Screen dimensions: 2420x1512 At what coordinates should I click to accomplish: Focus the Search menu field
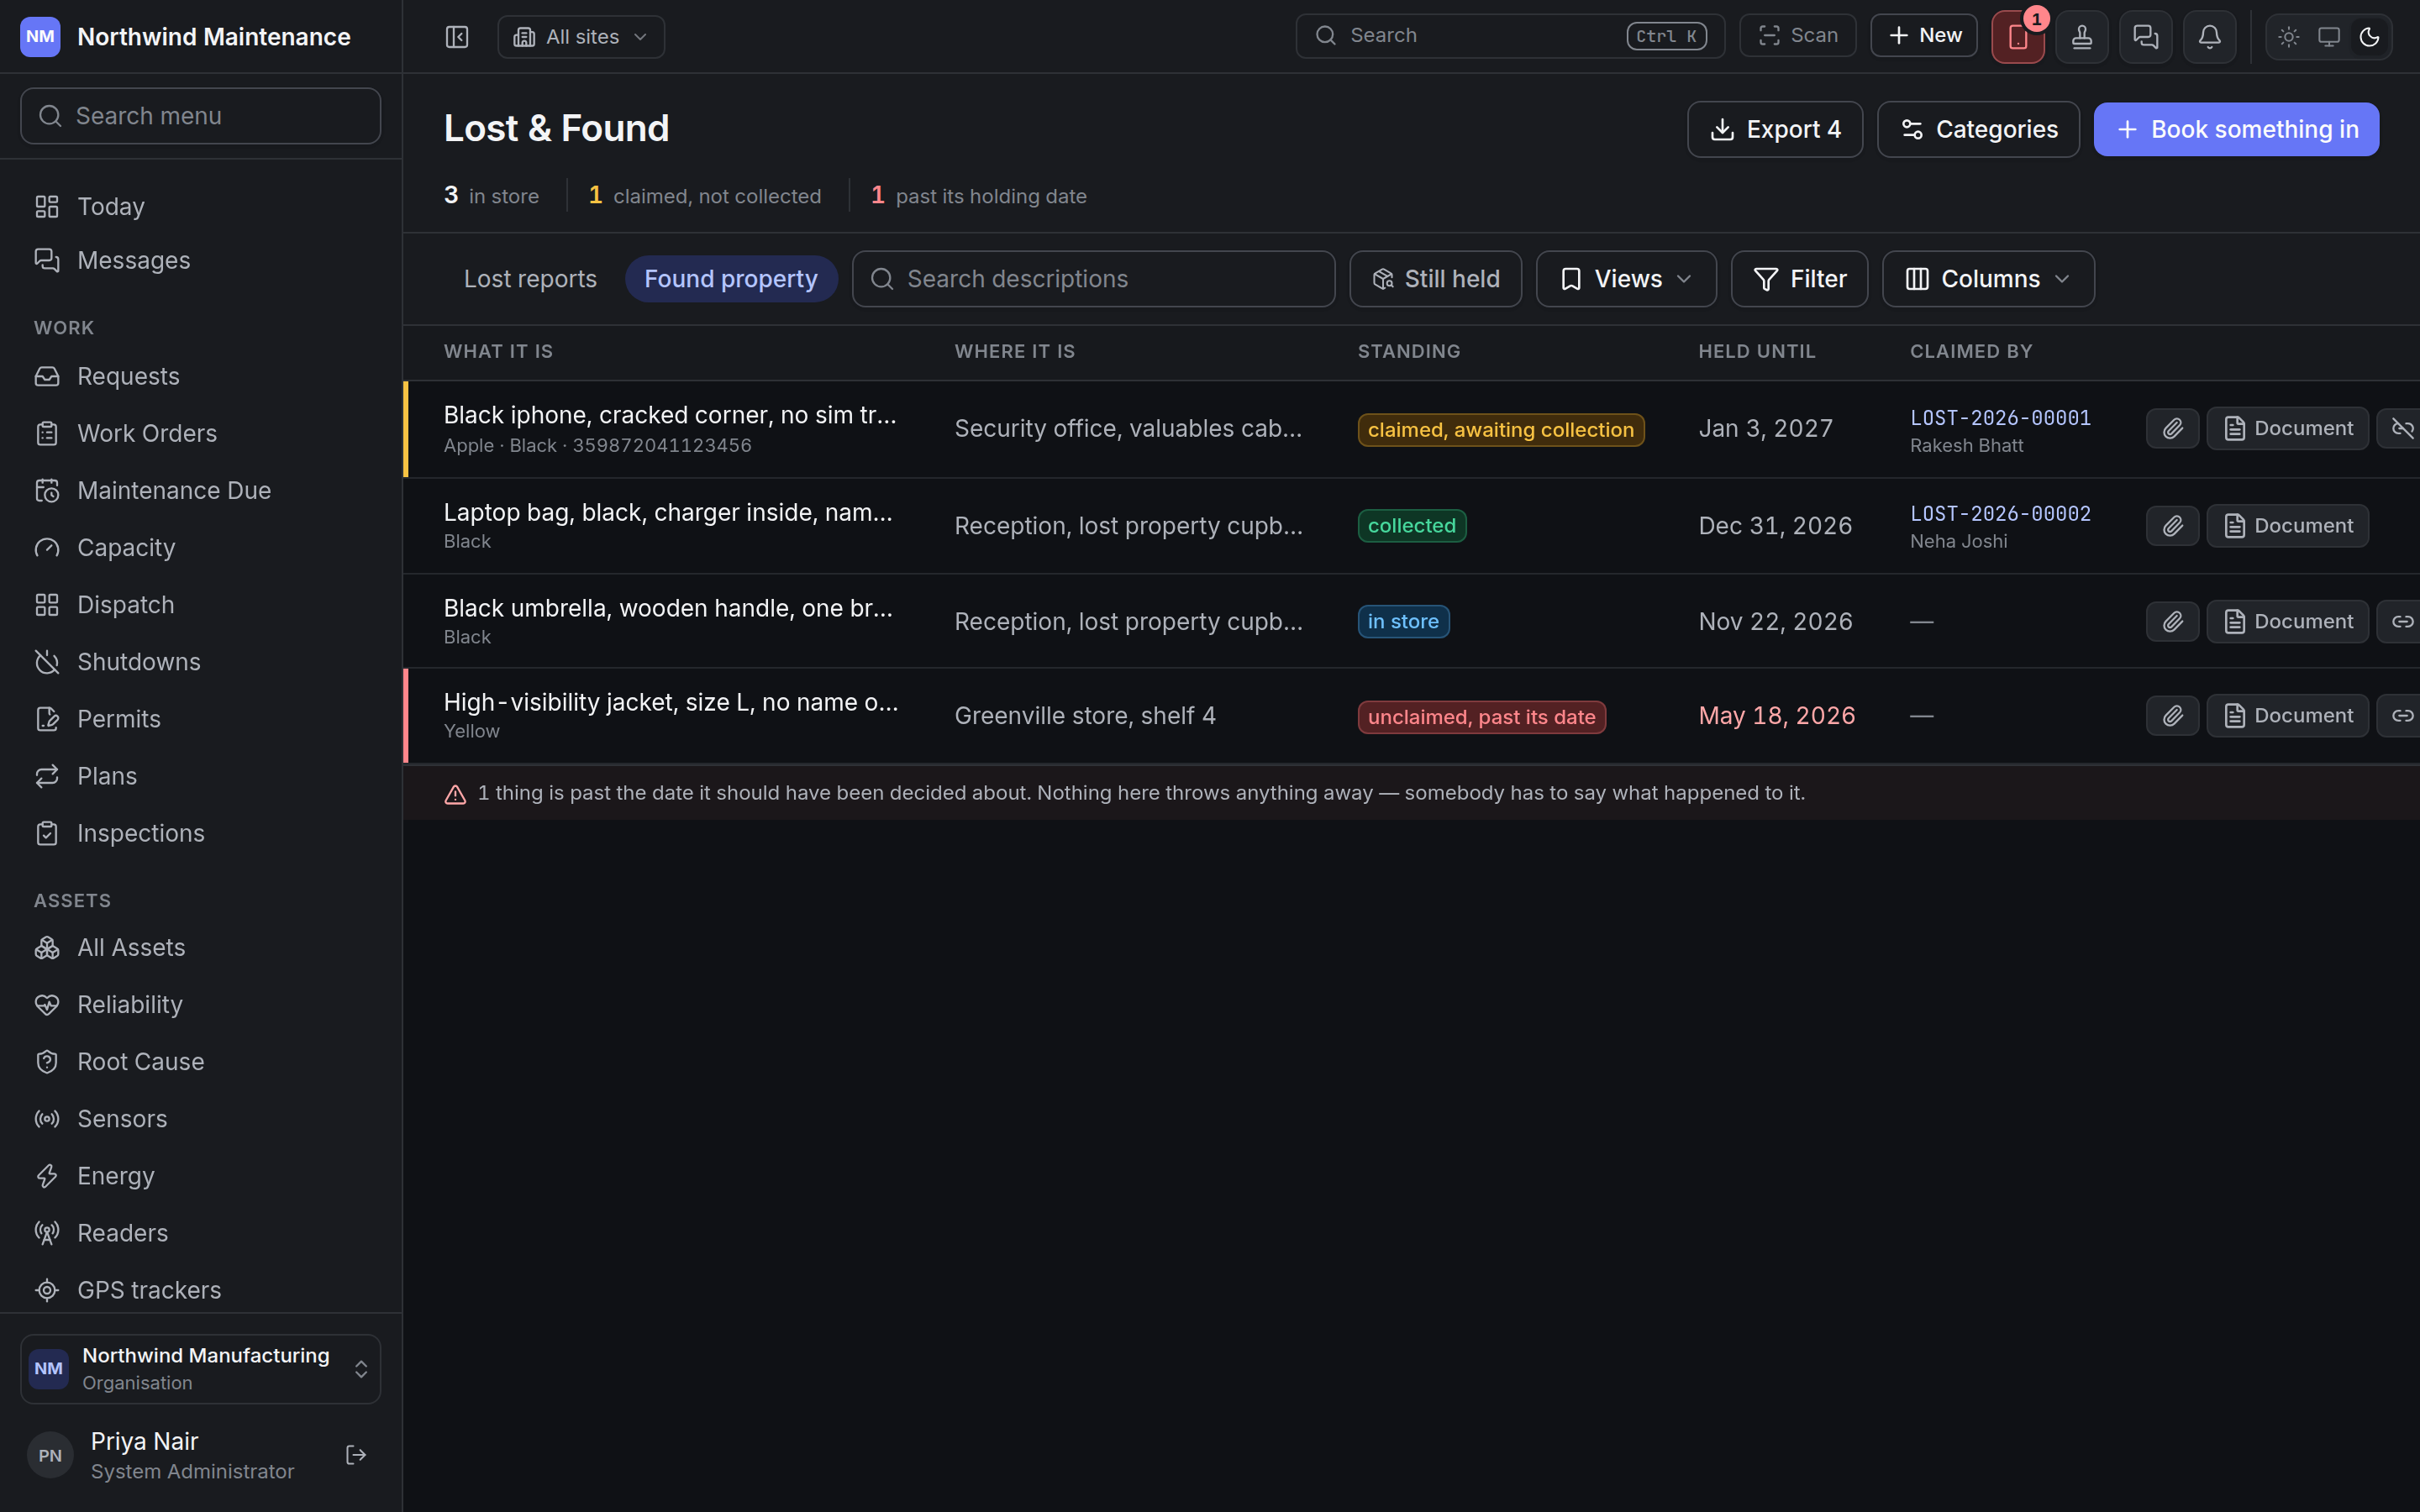[201, 116]
